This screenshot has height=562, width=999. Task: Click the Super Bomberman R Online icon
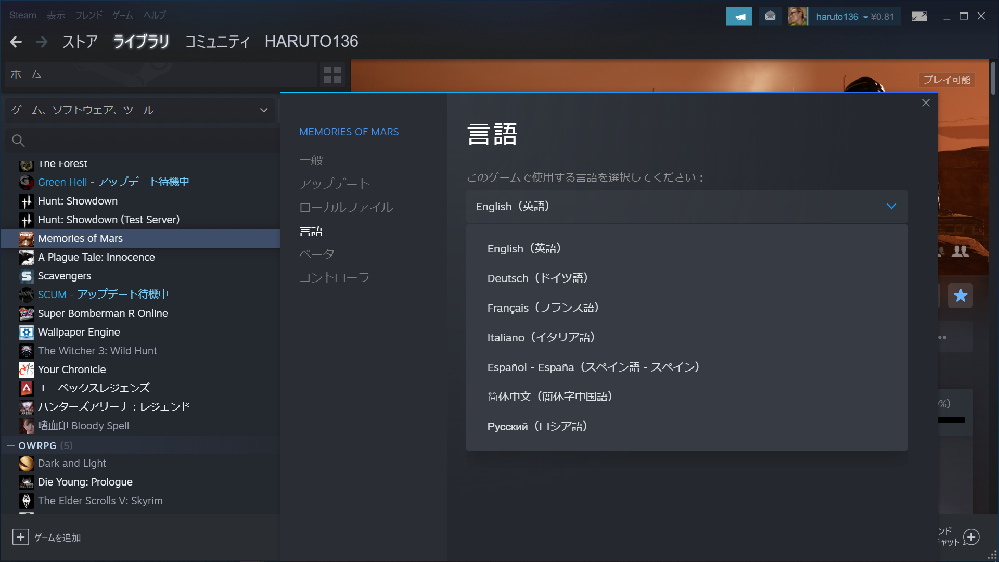point(26,313)
